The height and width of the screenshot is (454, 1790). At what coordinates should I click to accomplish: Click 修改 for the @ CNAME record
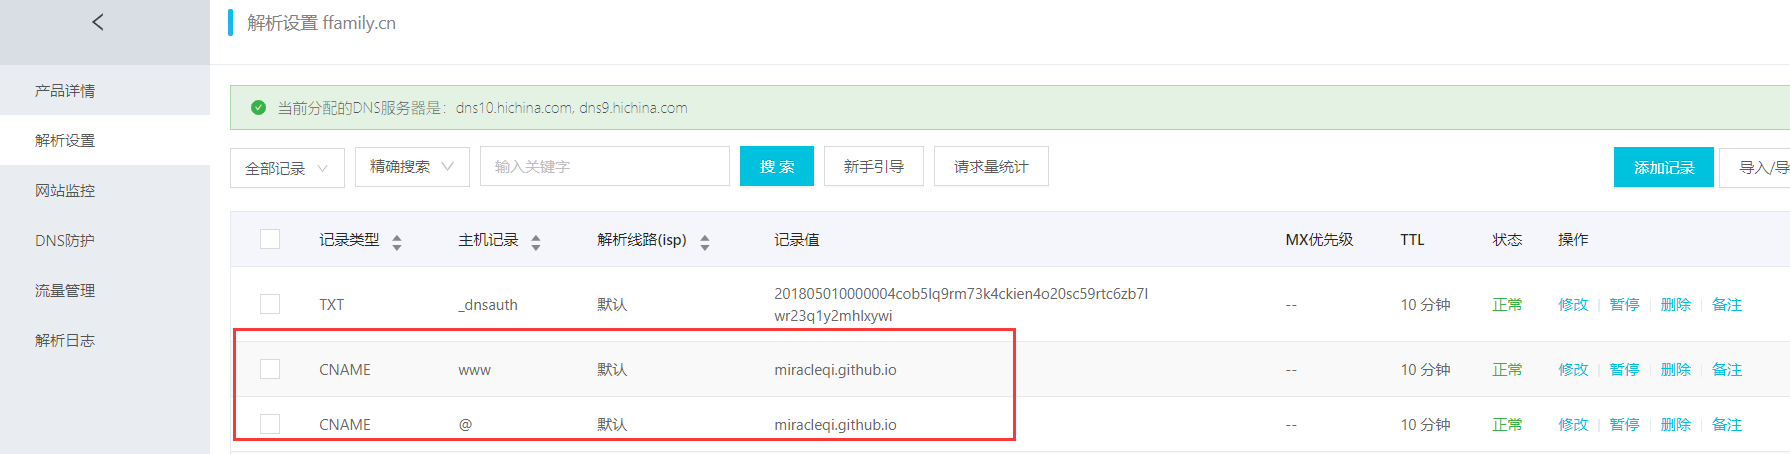[1573, 425]
